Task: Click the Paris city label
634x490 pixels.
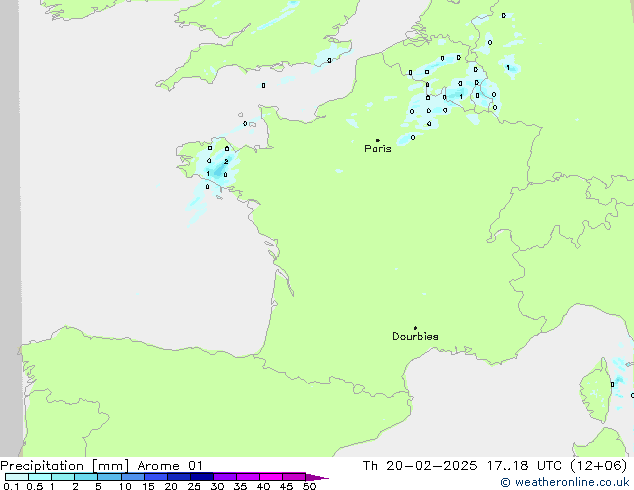Action: tap(378, 149)
